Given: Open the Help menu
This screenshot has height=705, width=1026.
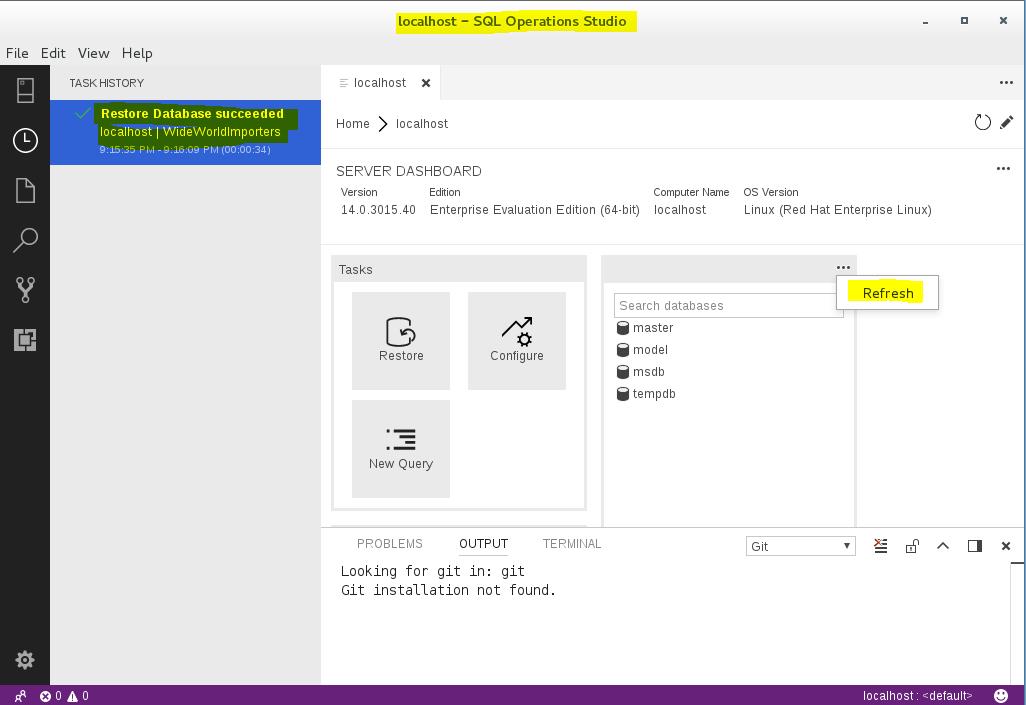Looking at the screenshot, I should pos(137,53).
